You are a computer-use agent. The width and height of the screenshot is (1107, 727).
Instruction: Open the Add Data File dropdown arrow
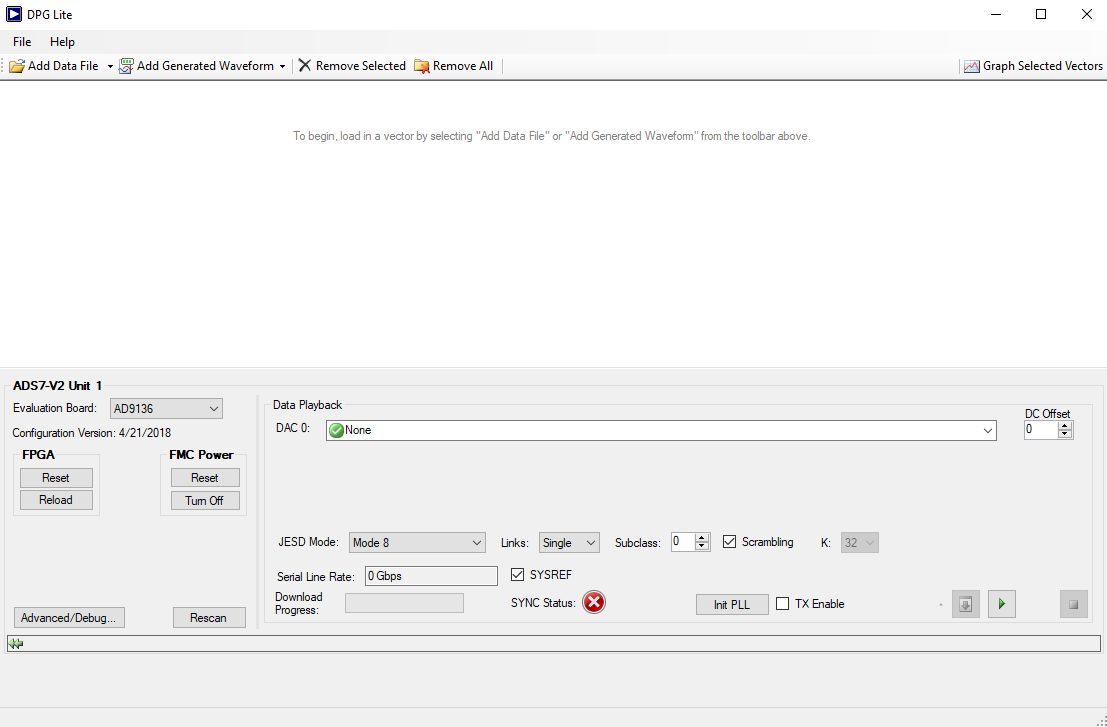pos(110,66)
